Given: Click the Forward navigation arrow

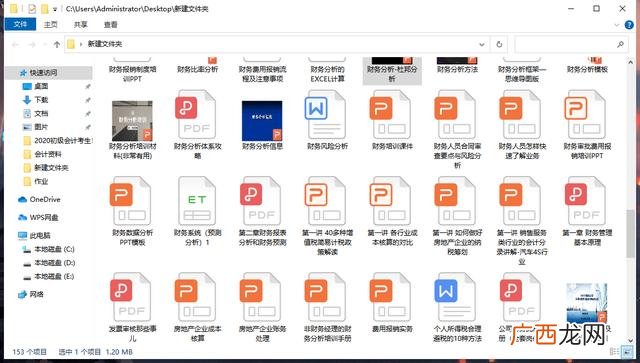Looking at the screenshot, I should coord(32,44).
